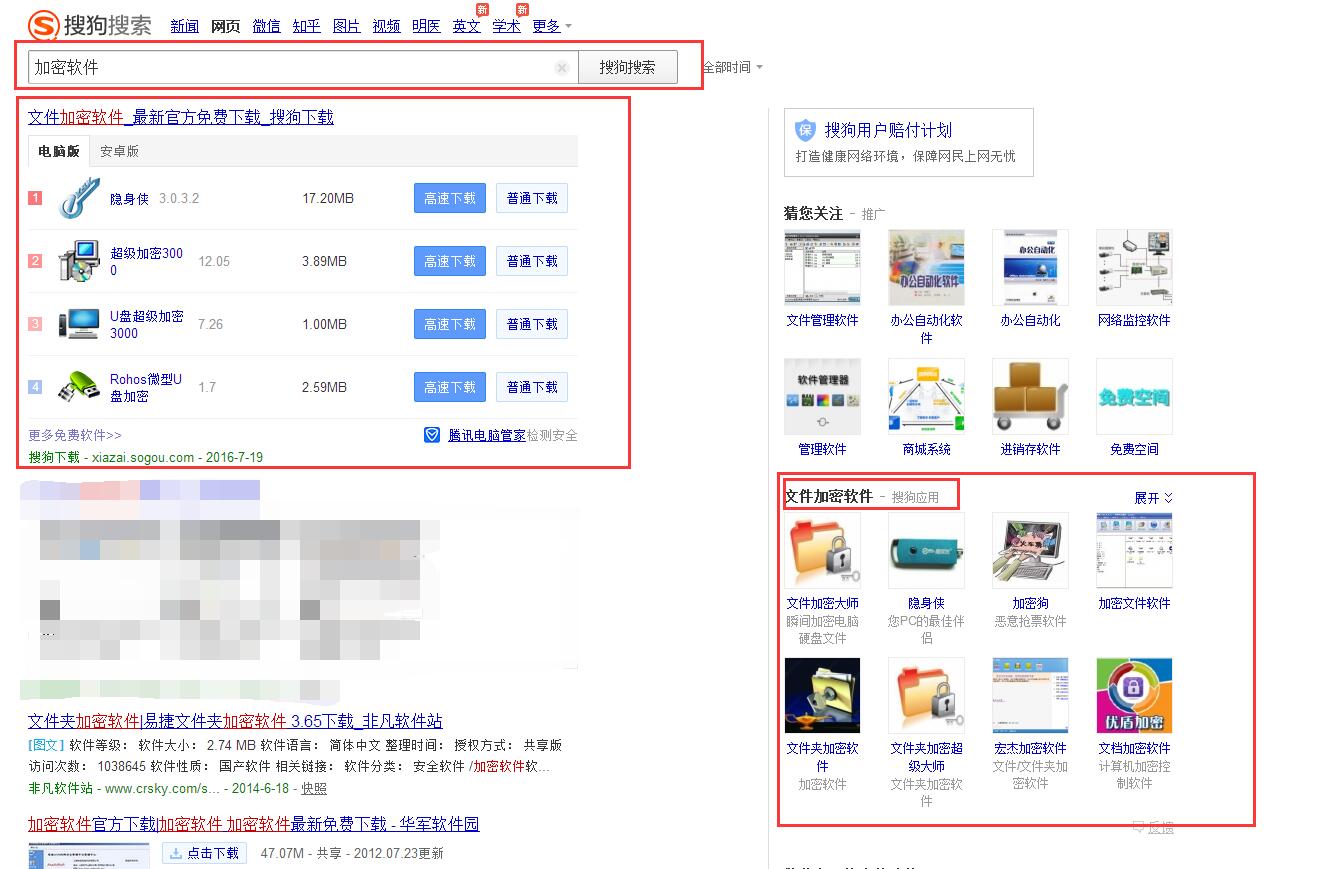The image size is (1332, 869).
Task: Open the 文件加密软件_最新官方免费下载 result title
Action: coord(181,117)
